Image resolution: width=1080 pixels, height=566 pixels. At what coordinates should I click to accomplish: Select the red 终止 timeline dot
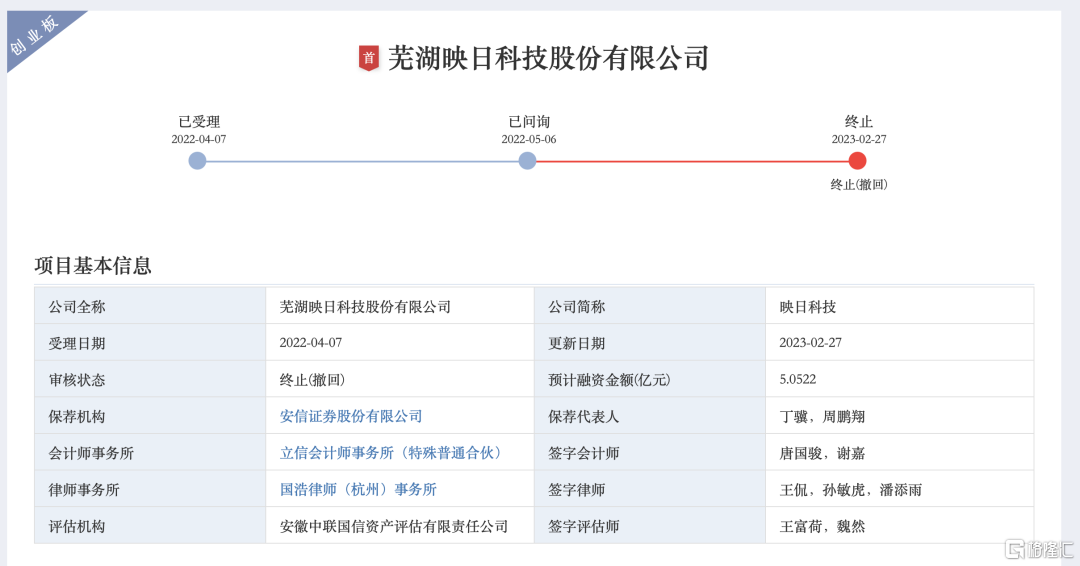[858, 161]
